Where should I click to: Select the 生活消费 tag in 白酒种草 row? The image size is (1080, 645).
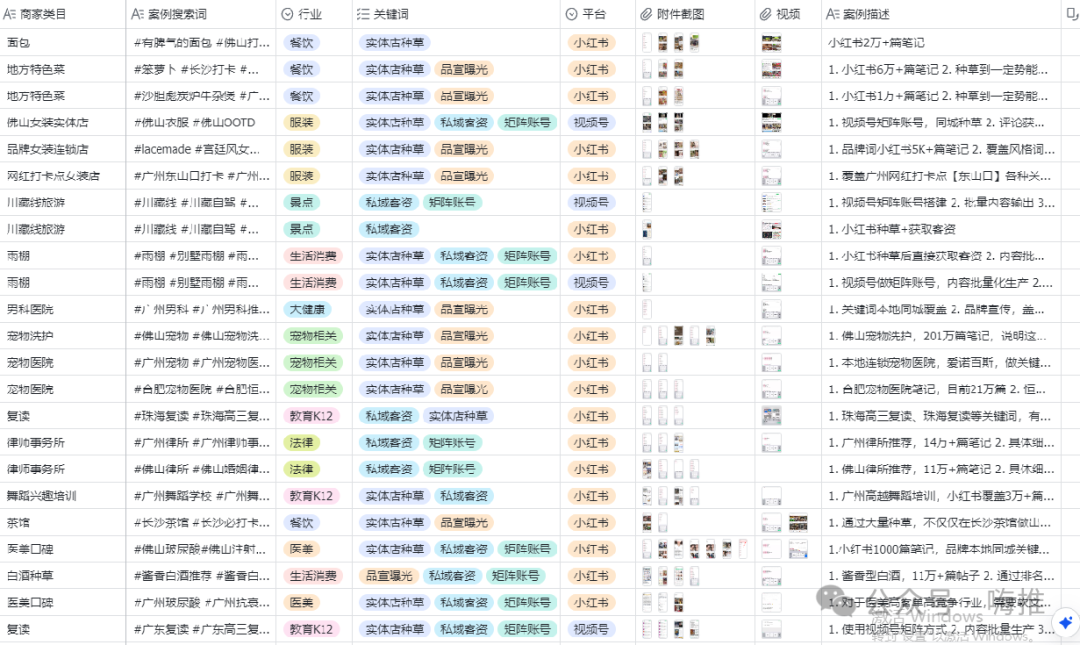[x=313, y=576]
